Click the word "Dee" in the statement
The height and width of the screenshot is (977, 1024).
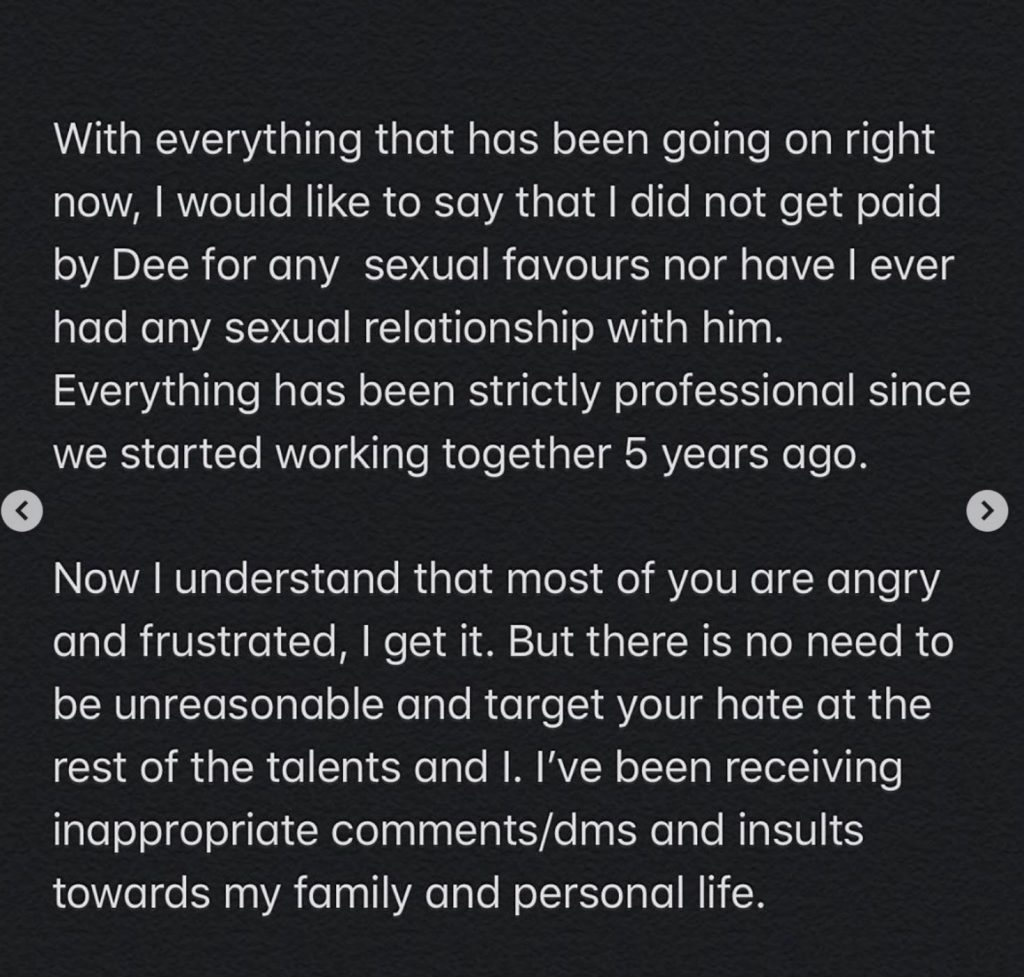151,266
